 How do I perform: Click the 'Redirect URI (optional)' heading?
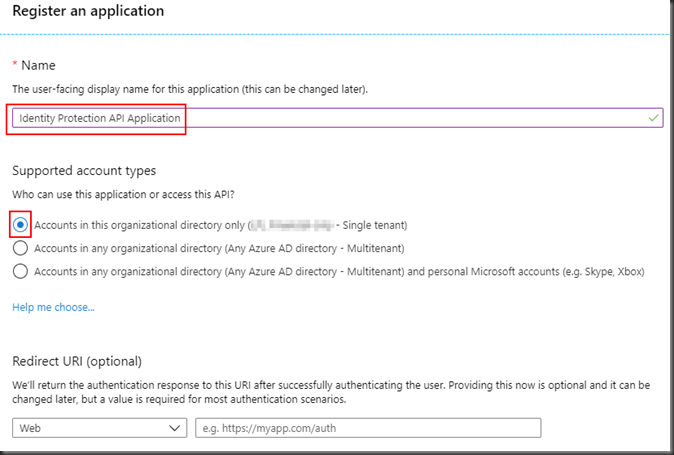click(77, 361)
